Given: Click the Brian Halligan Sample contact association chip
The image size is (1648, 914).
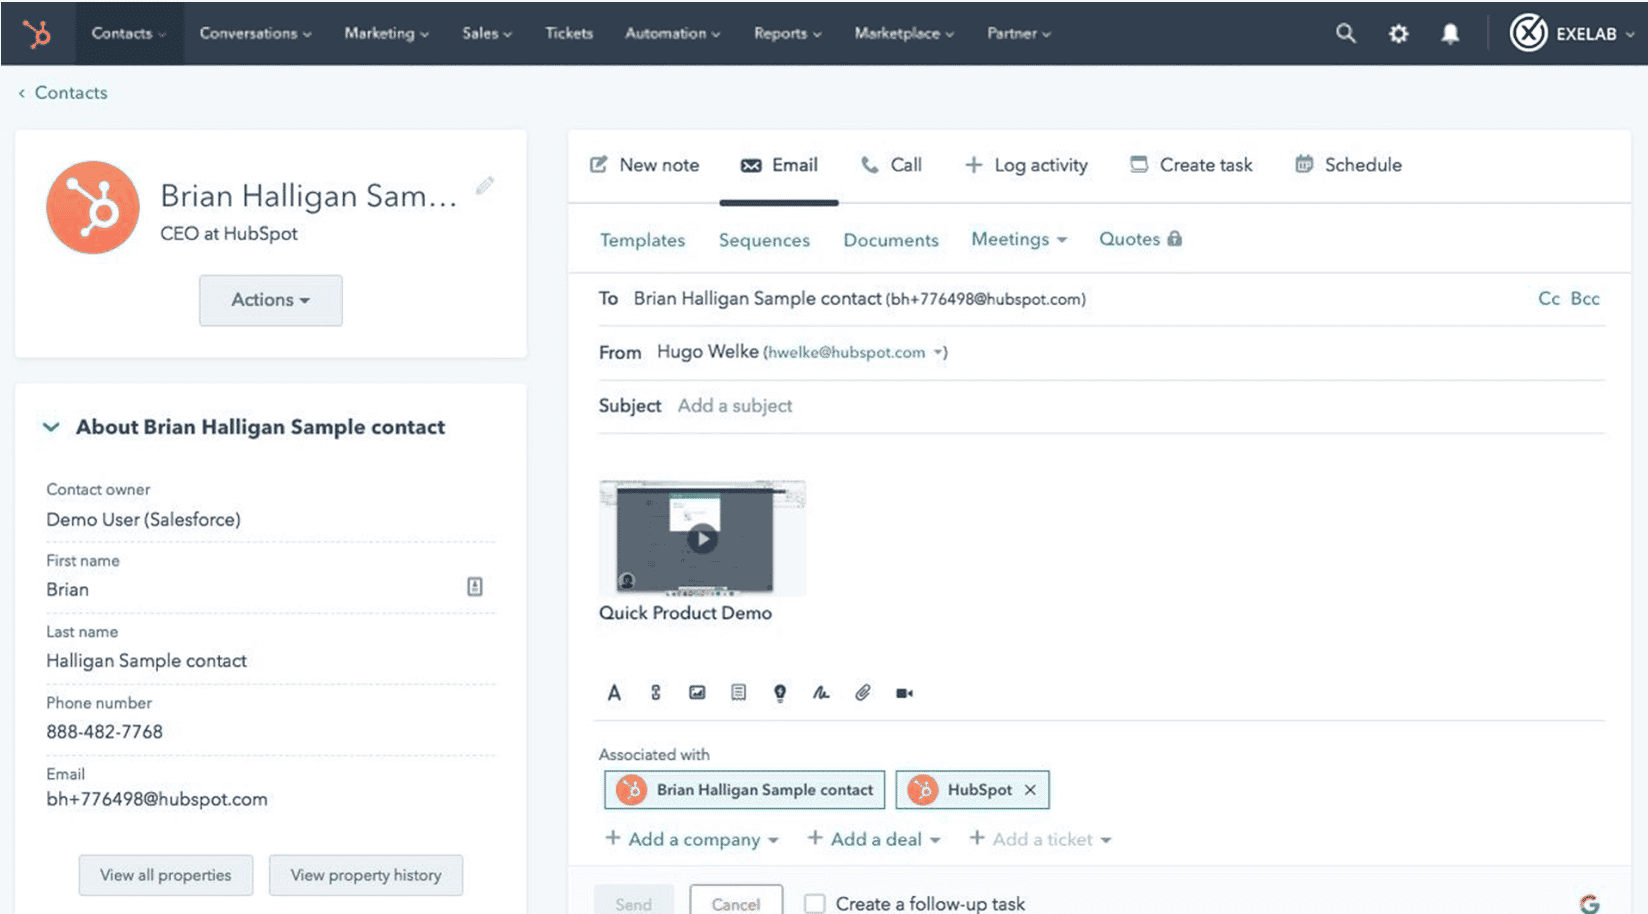Looking at the screenshot, I should 744,790.
